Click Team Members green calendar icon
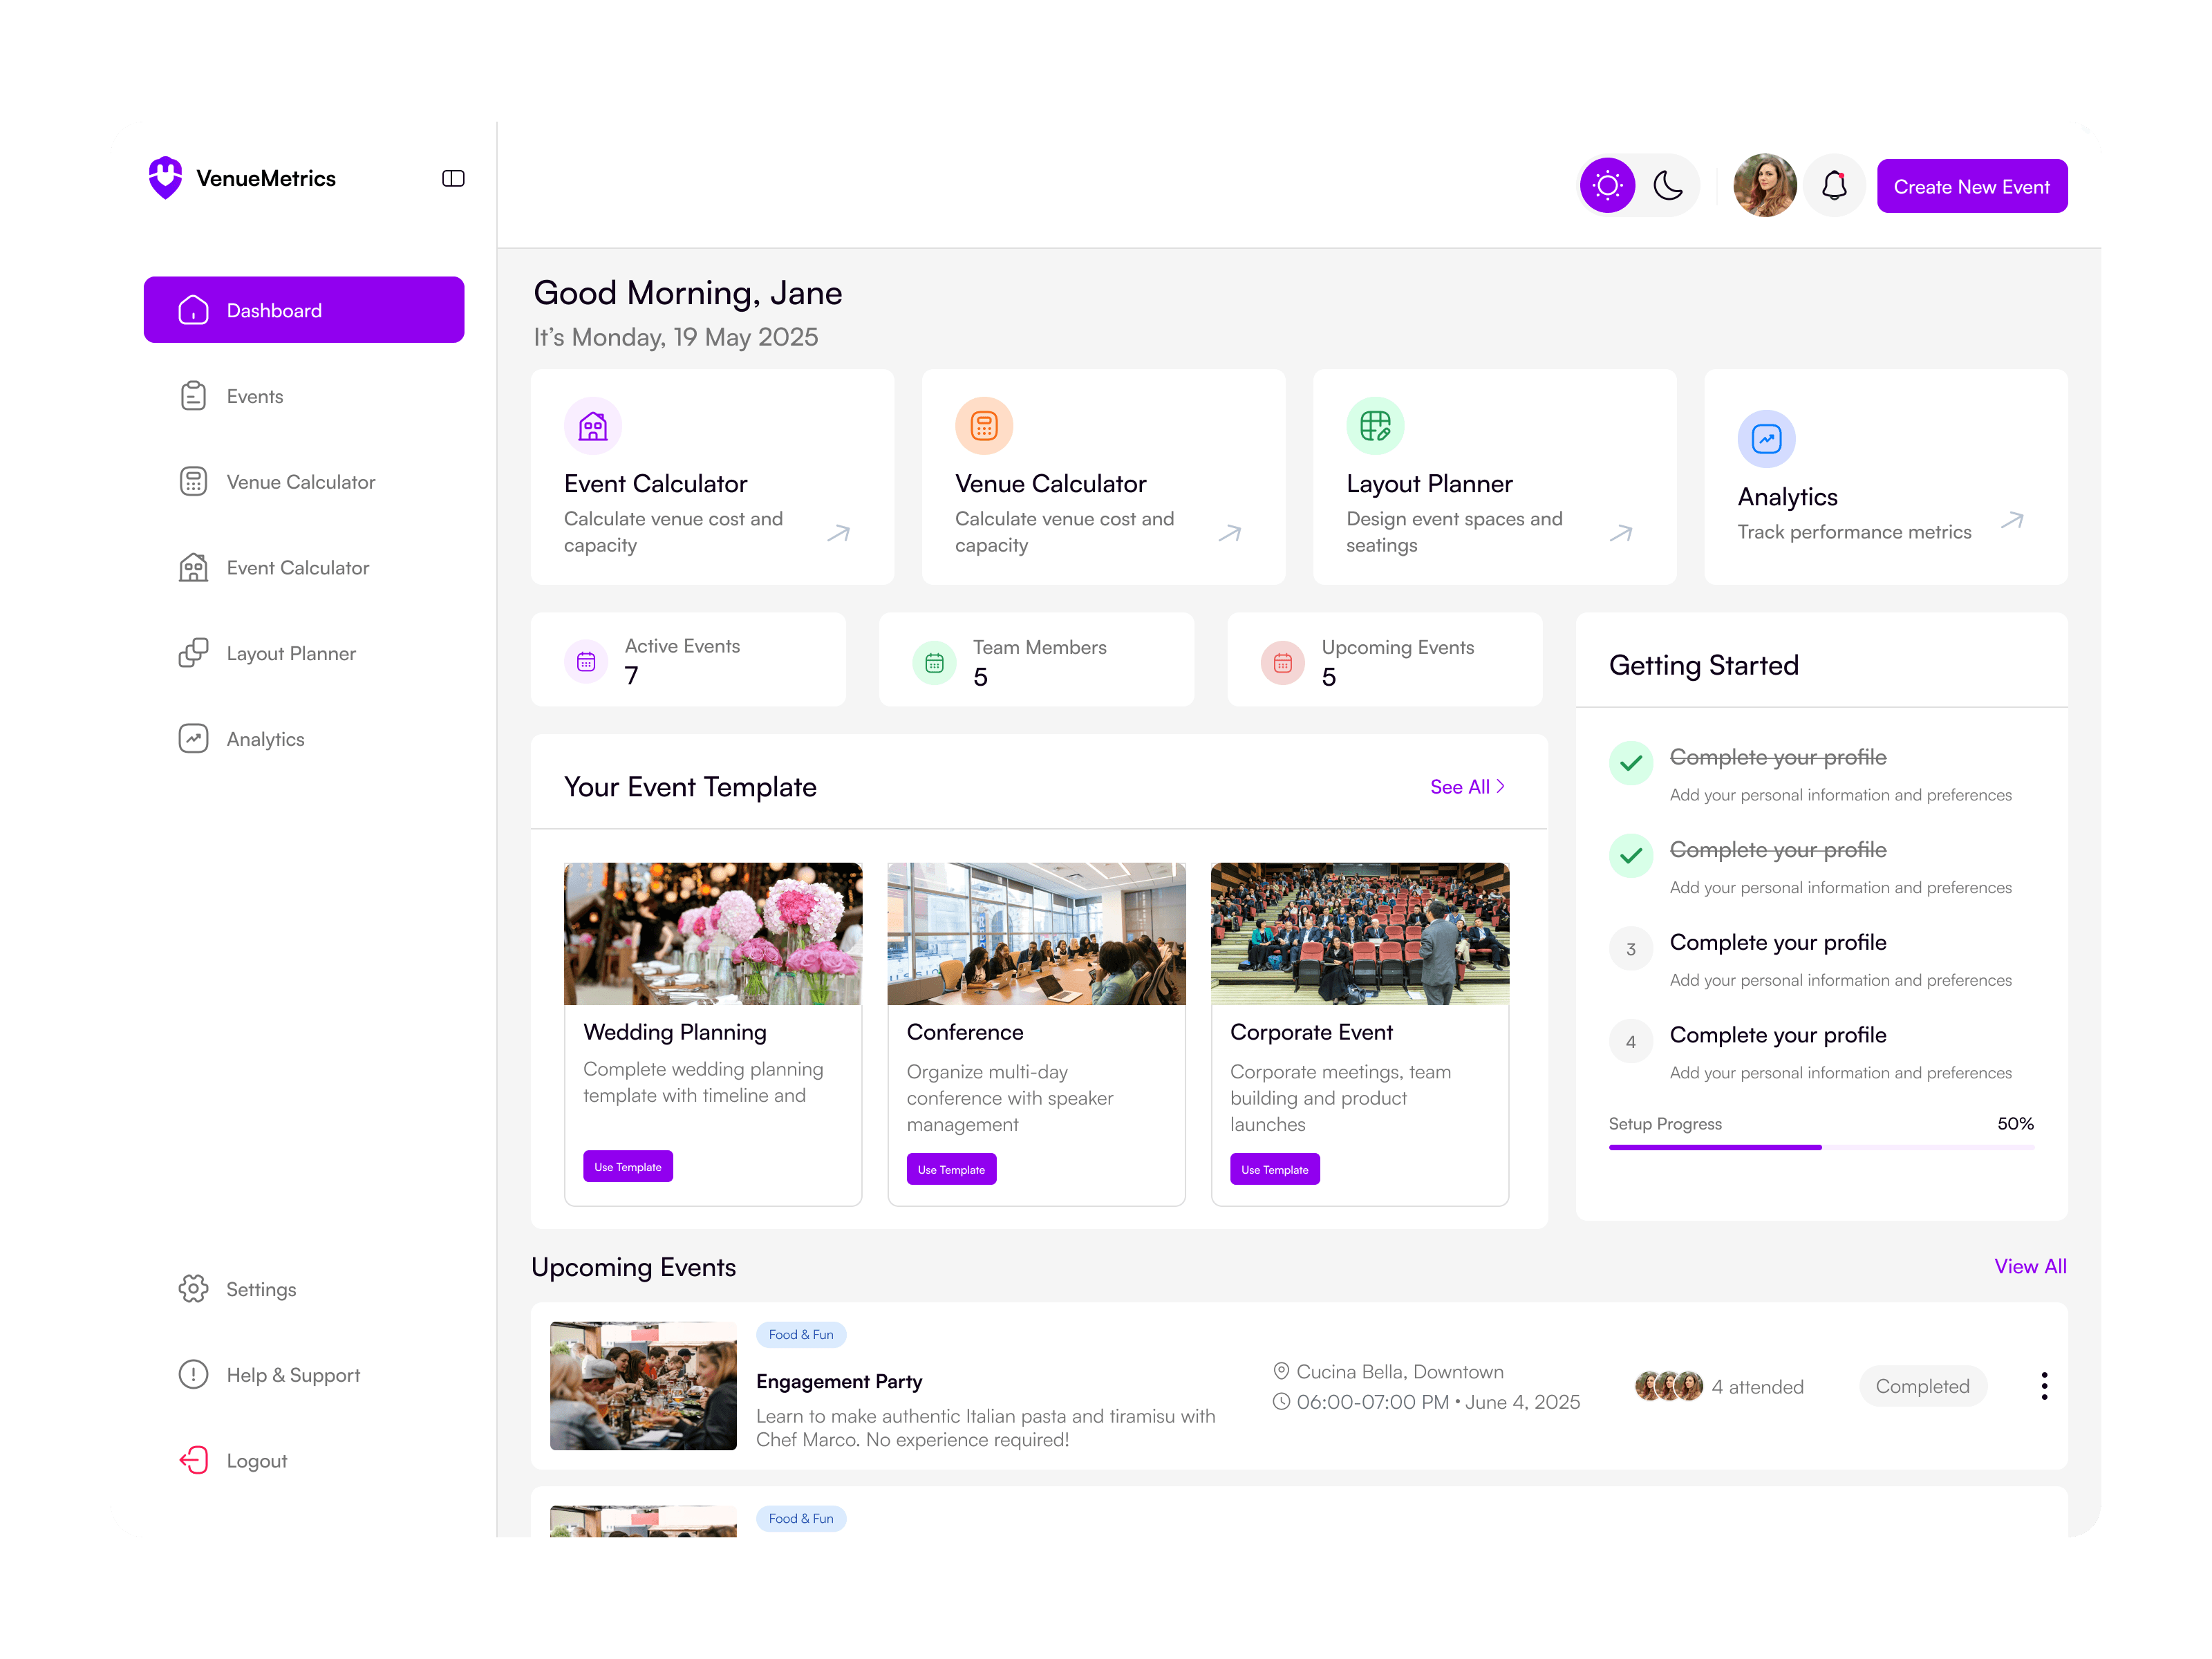Screen dimensions: 2212x1659 point(934,662)
